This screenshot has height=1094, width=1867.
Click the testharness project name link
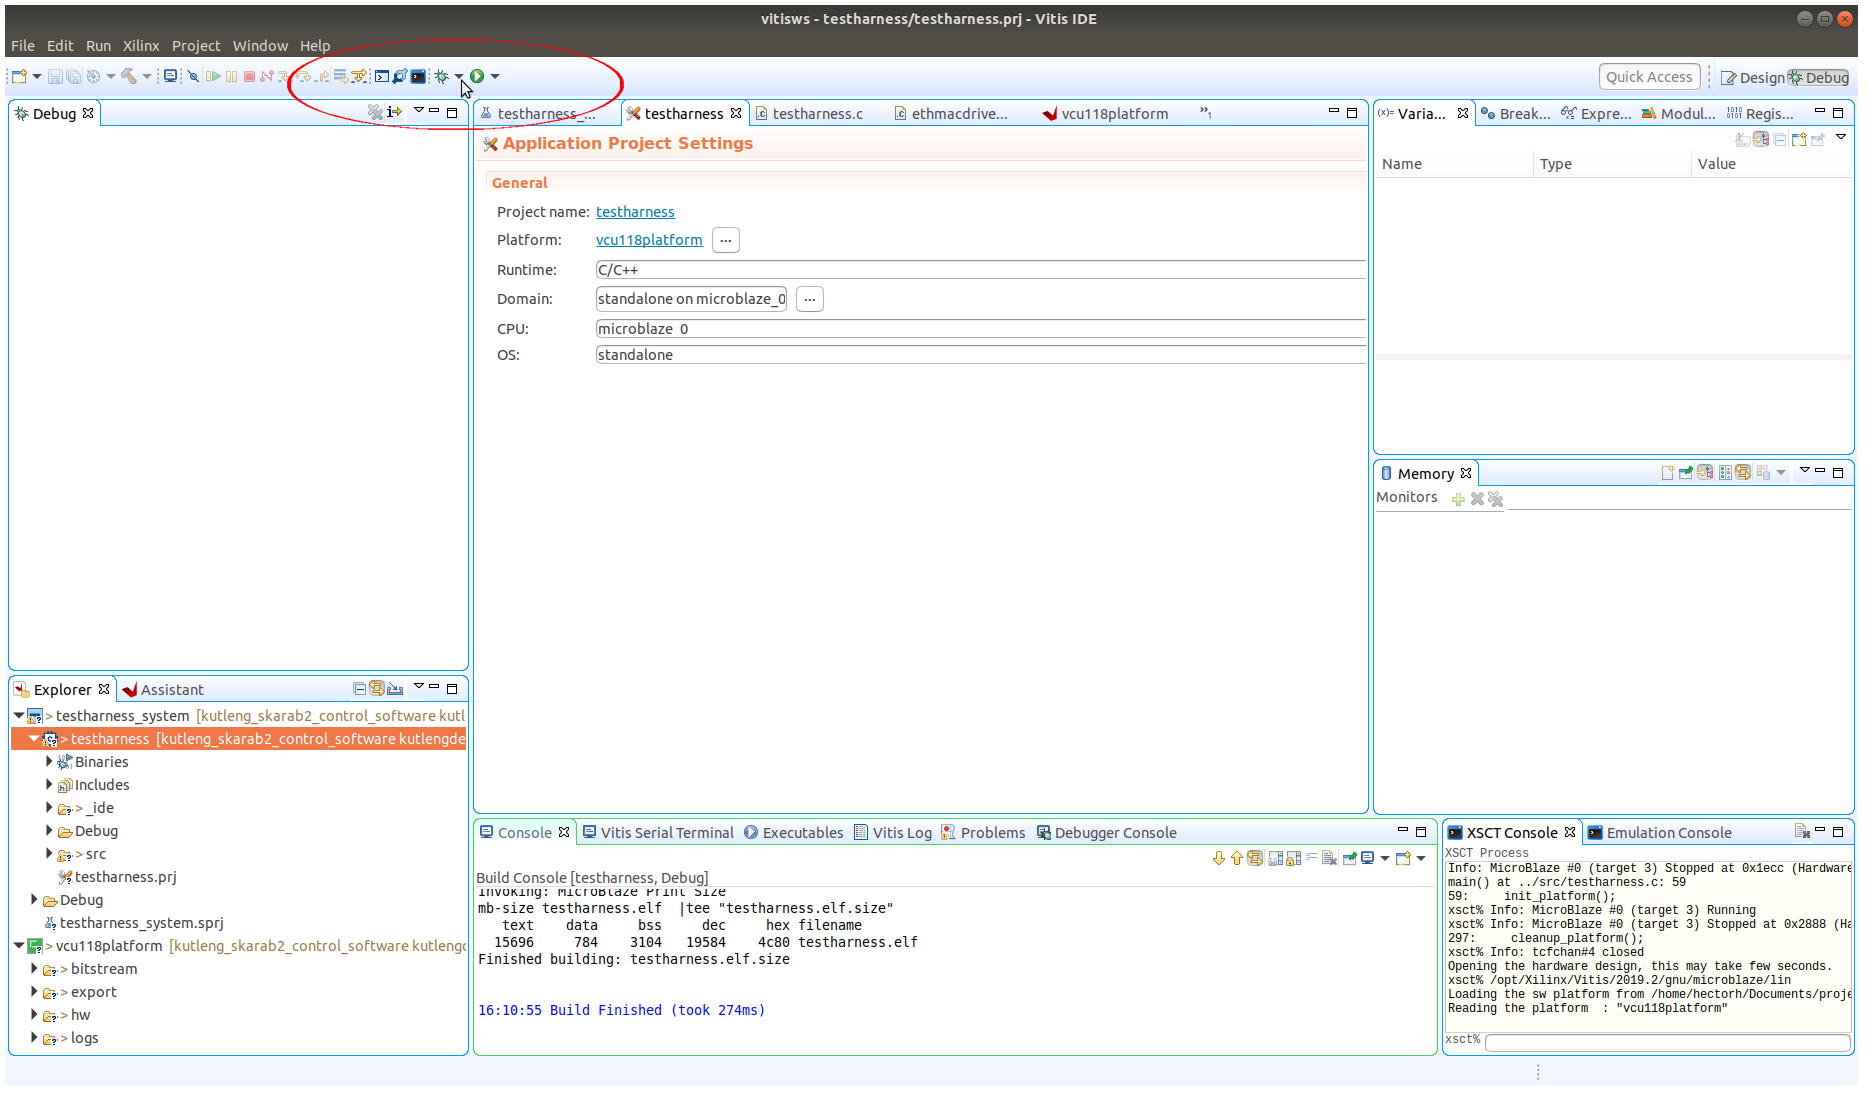pos(635,212)
